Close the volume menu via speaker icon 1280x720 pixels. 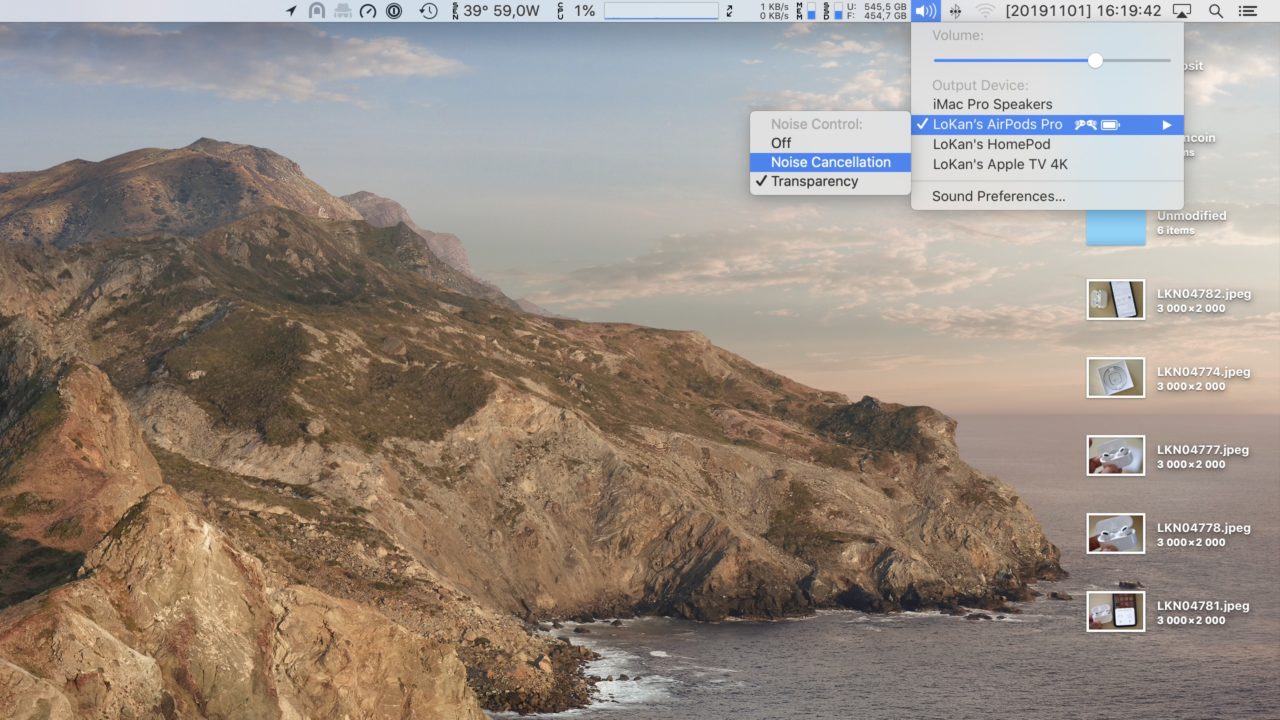(926, 11)
